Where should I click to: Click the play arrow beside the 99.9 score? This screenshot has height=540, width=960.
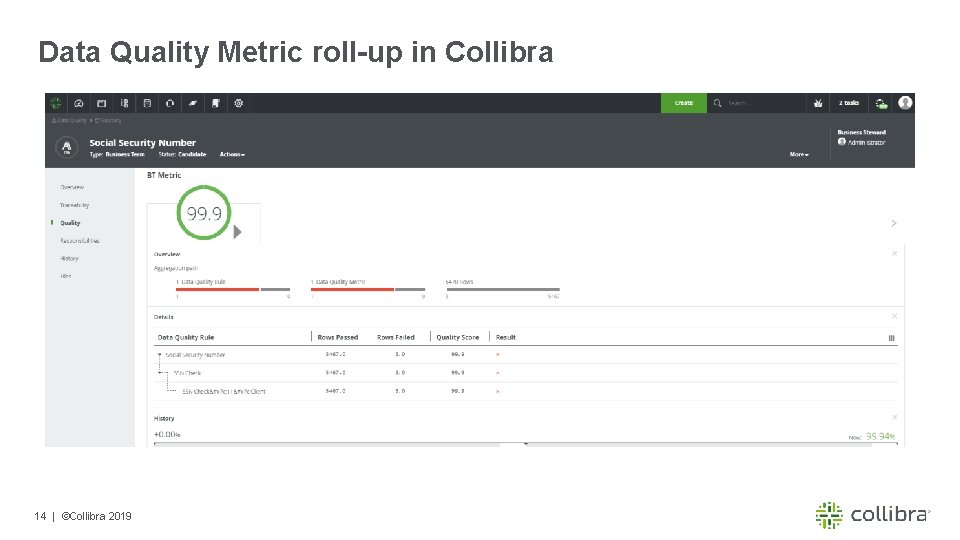238,232
